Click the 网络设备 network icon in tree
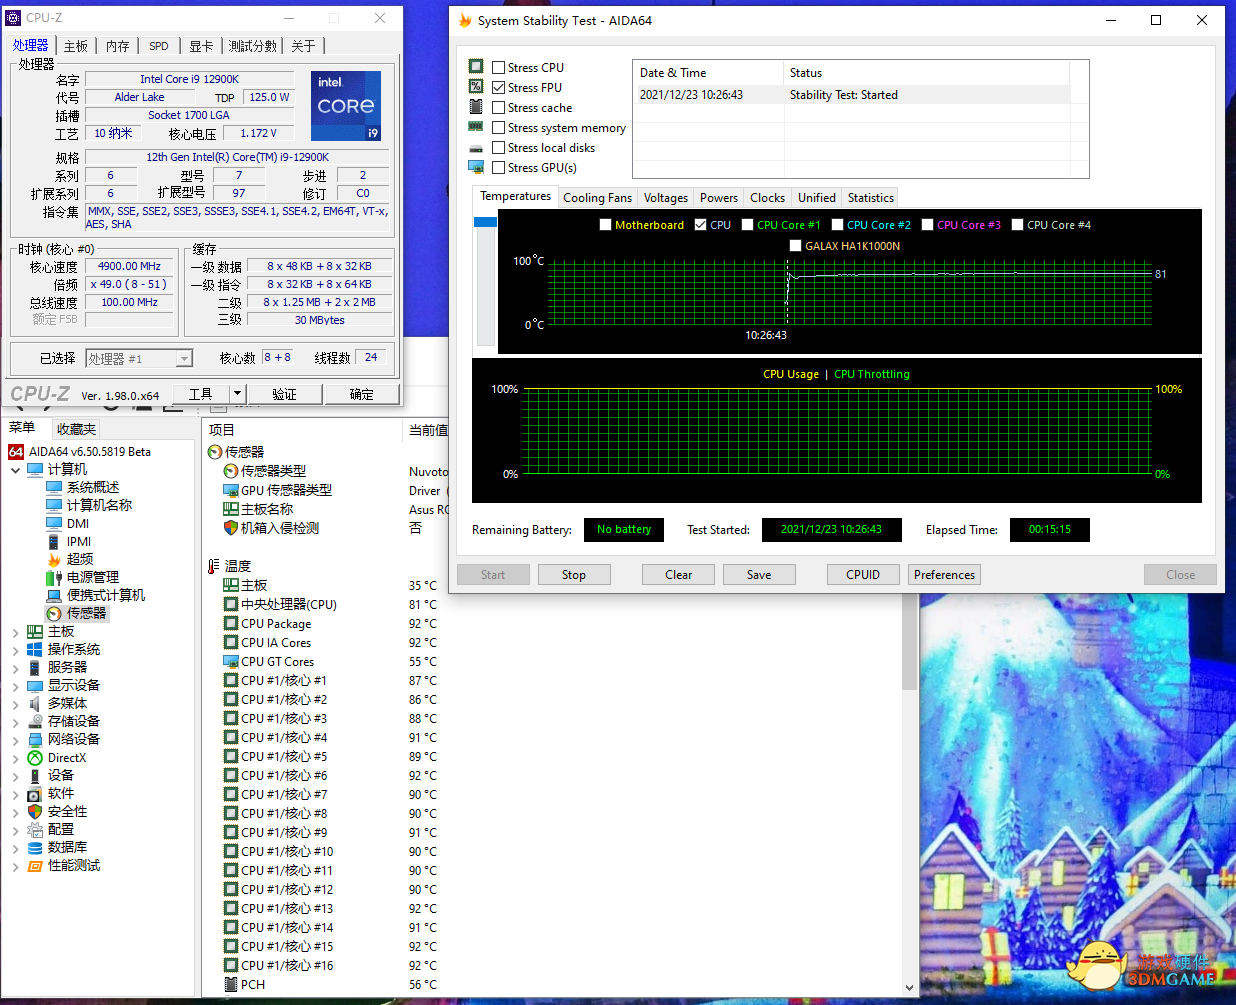 pyautogui.click(x=35, y=739)
